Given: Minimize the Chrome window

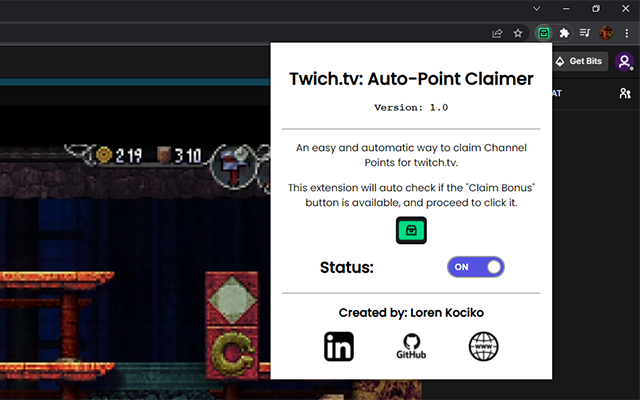Looking at the screenshot, I should pos(566,8).
